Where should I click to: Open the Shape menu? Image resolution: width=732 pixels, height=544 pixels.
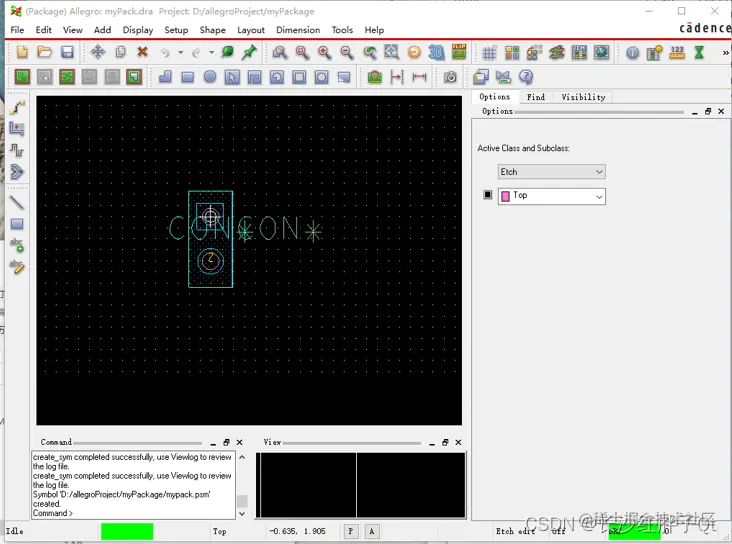pos(212,30)
